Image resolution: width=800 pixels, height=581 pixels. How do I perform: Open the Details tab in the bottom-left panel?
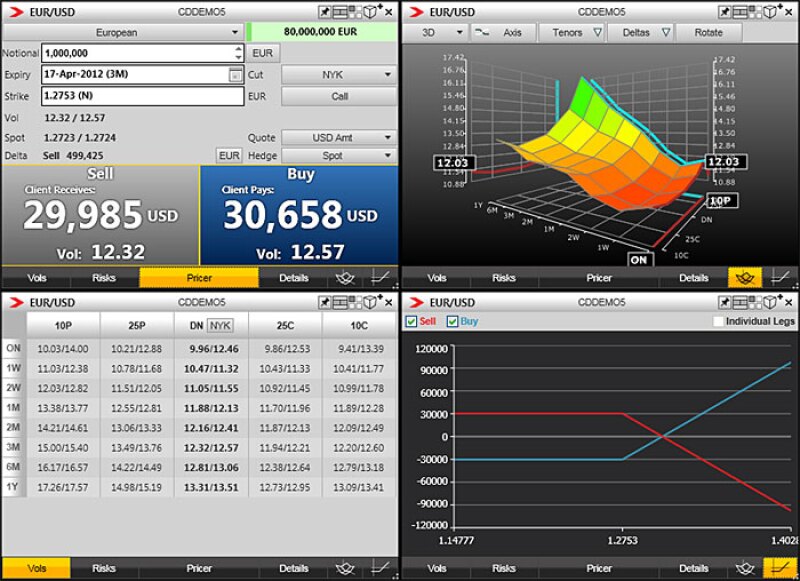(294, 568)
